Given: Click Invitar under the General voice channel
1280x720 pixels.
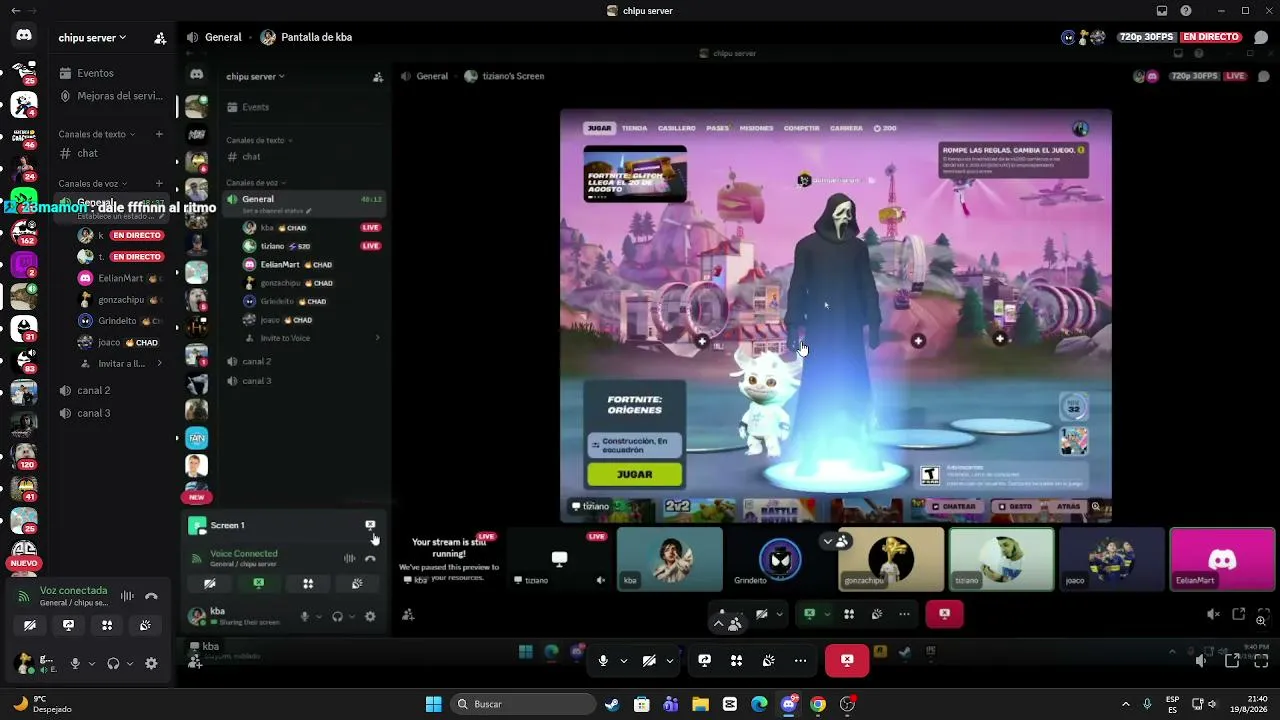Looking at the screenshot, I should coord(121,364).
